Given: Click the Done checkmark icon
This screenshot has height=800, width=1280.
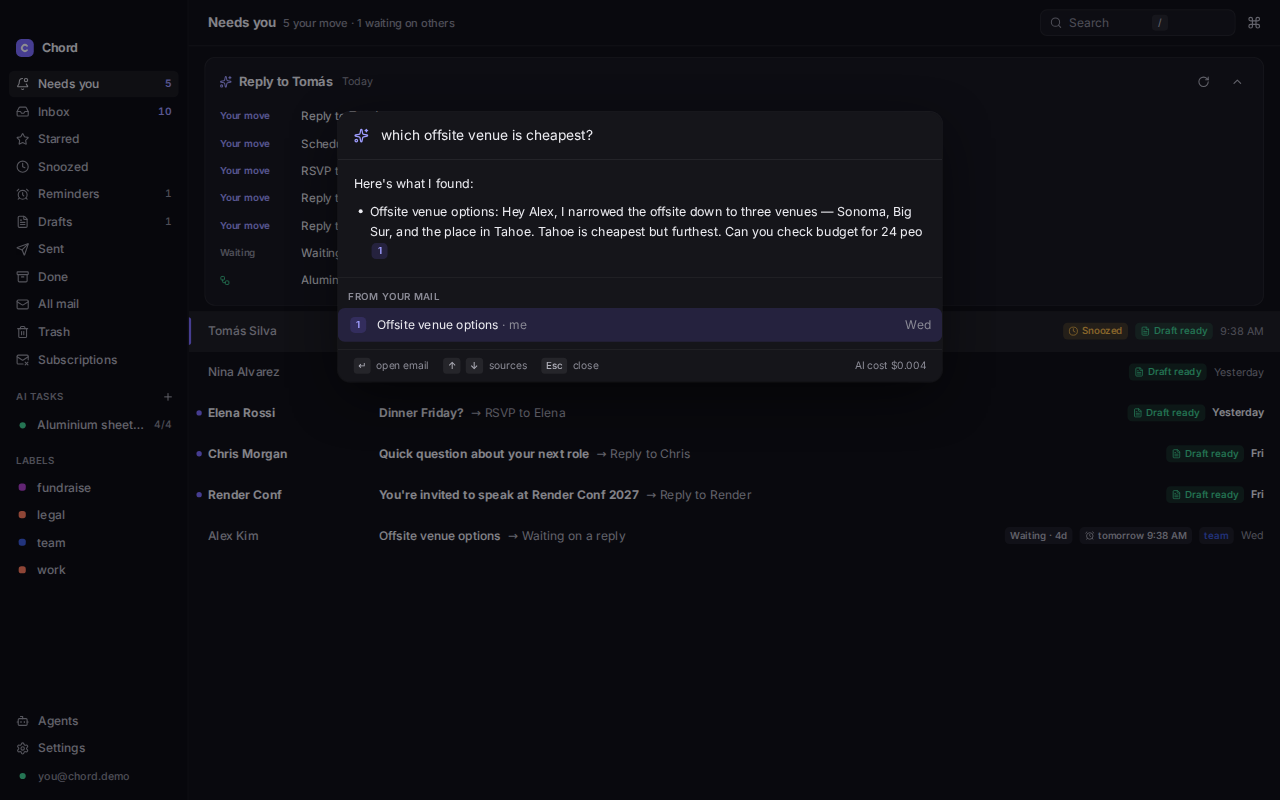Looking at the screenshot, I should pos(23,276).
